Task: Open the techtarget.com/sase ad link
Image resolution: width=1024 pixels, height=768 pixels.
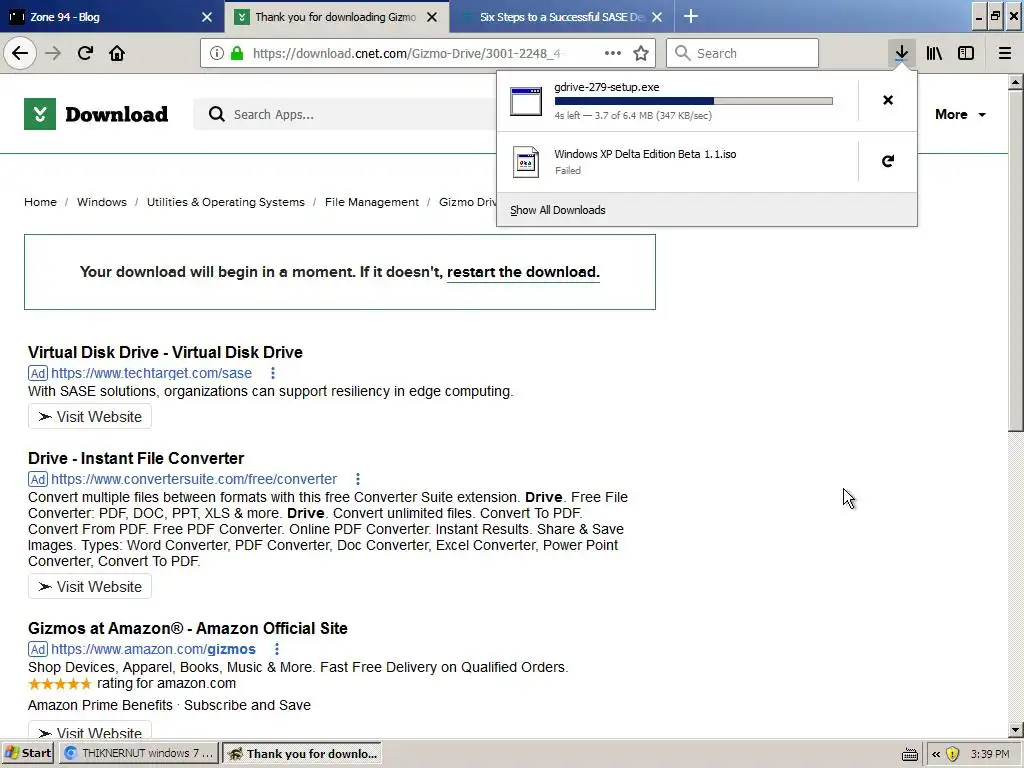Action: click(x=152, y=373)
